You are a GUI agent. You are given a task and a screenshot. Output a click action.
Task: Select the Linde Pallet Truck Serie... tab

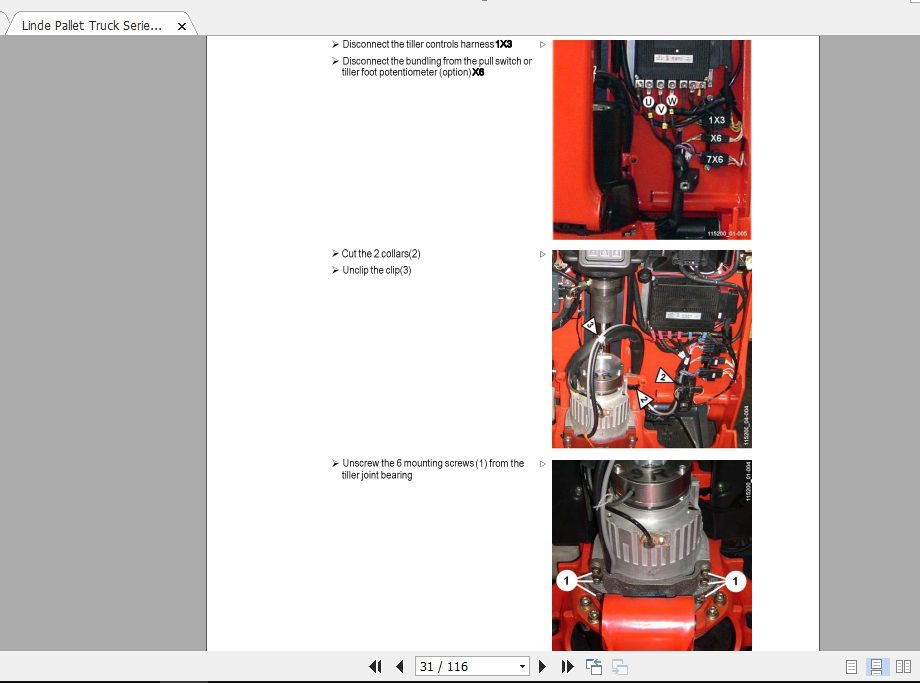click(x=91, y=26)
